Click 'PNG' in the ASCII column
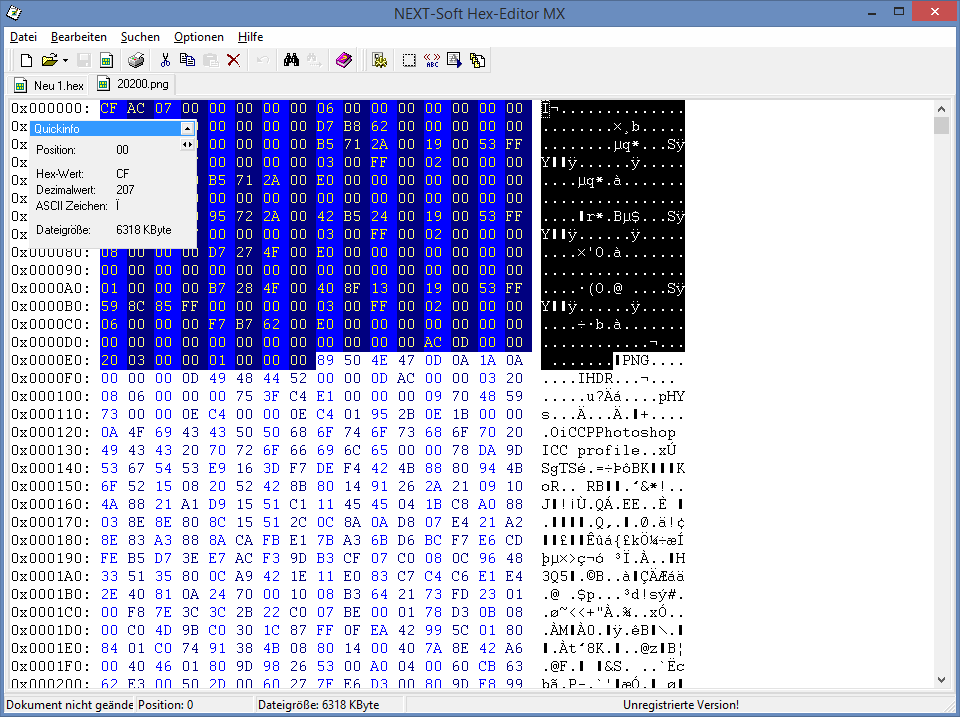The width and height of the screenshot is (960, 717). click(636, 360)
